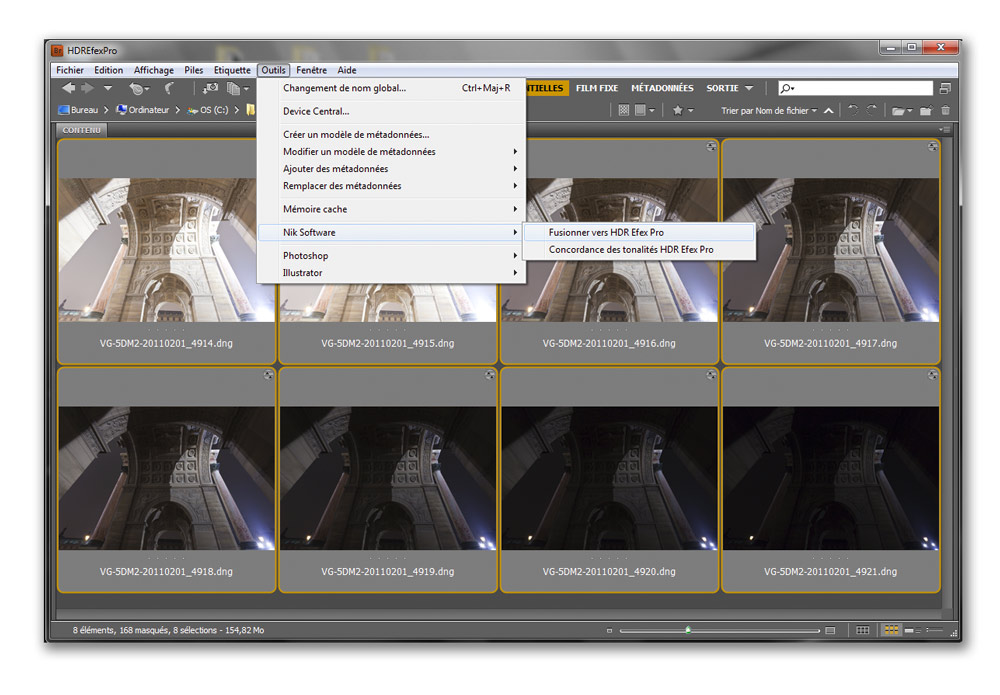
Task: Choose Device Central menu entry
Action: point(392,111)
